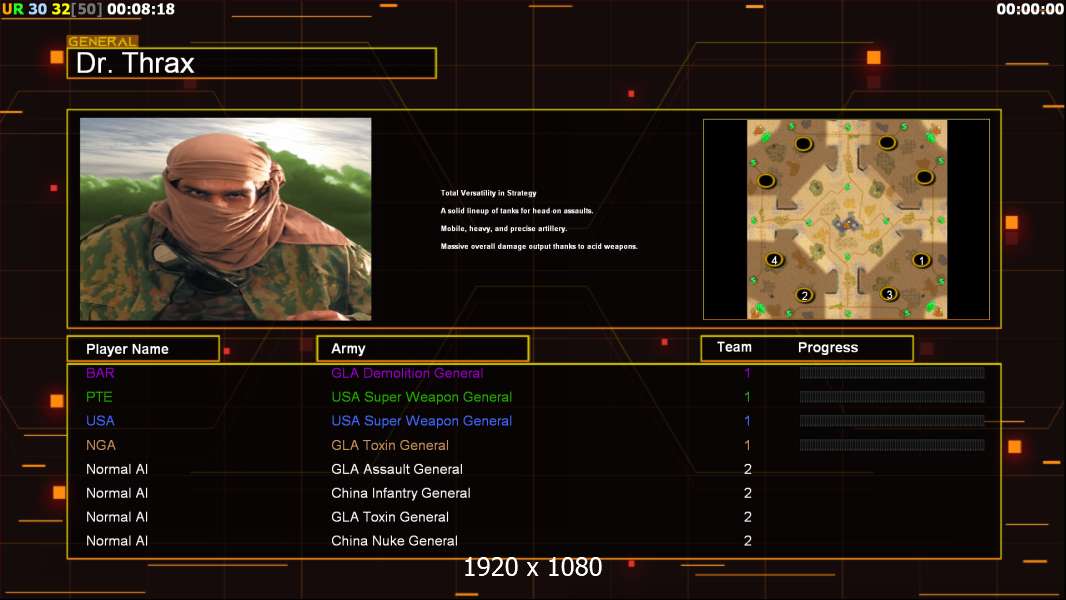Select start position 4 on the map

pos(774,260)
